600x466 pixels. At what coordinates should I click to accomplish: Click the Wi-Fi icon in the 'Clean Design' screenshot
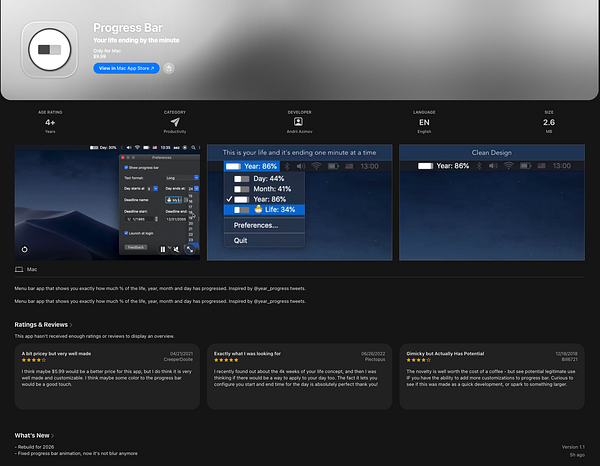click(508, 166)
